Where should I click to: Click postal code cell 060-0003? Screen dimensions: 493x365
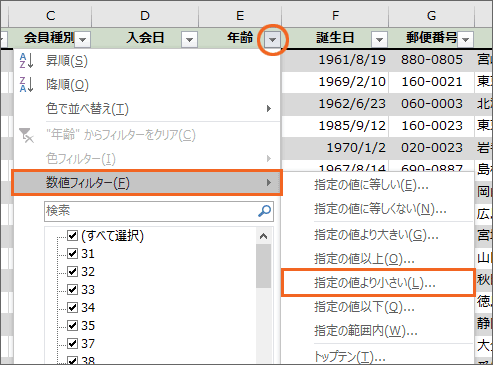[431, 104]
